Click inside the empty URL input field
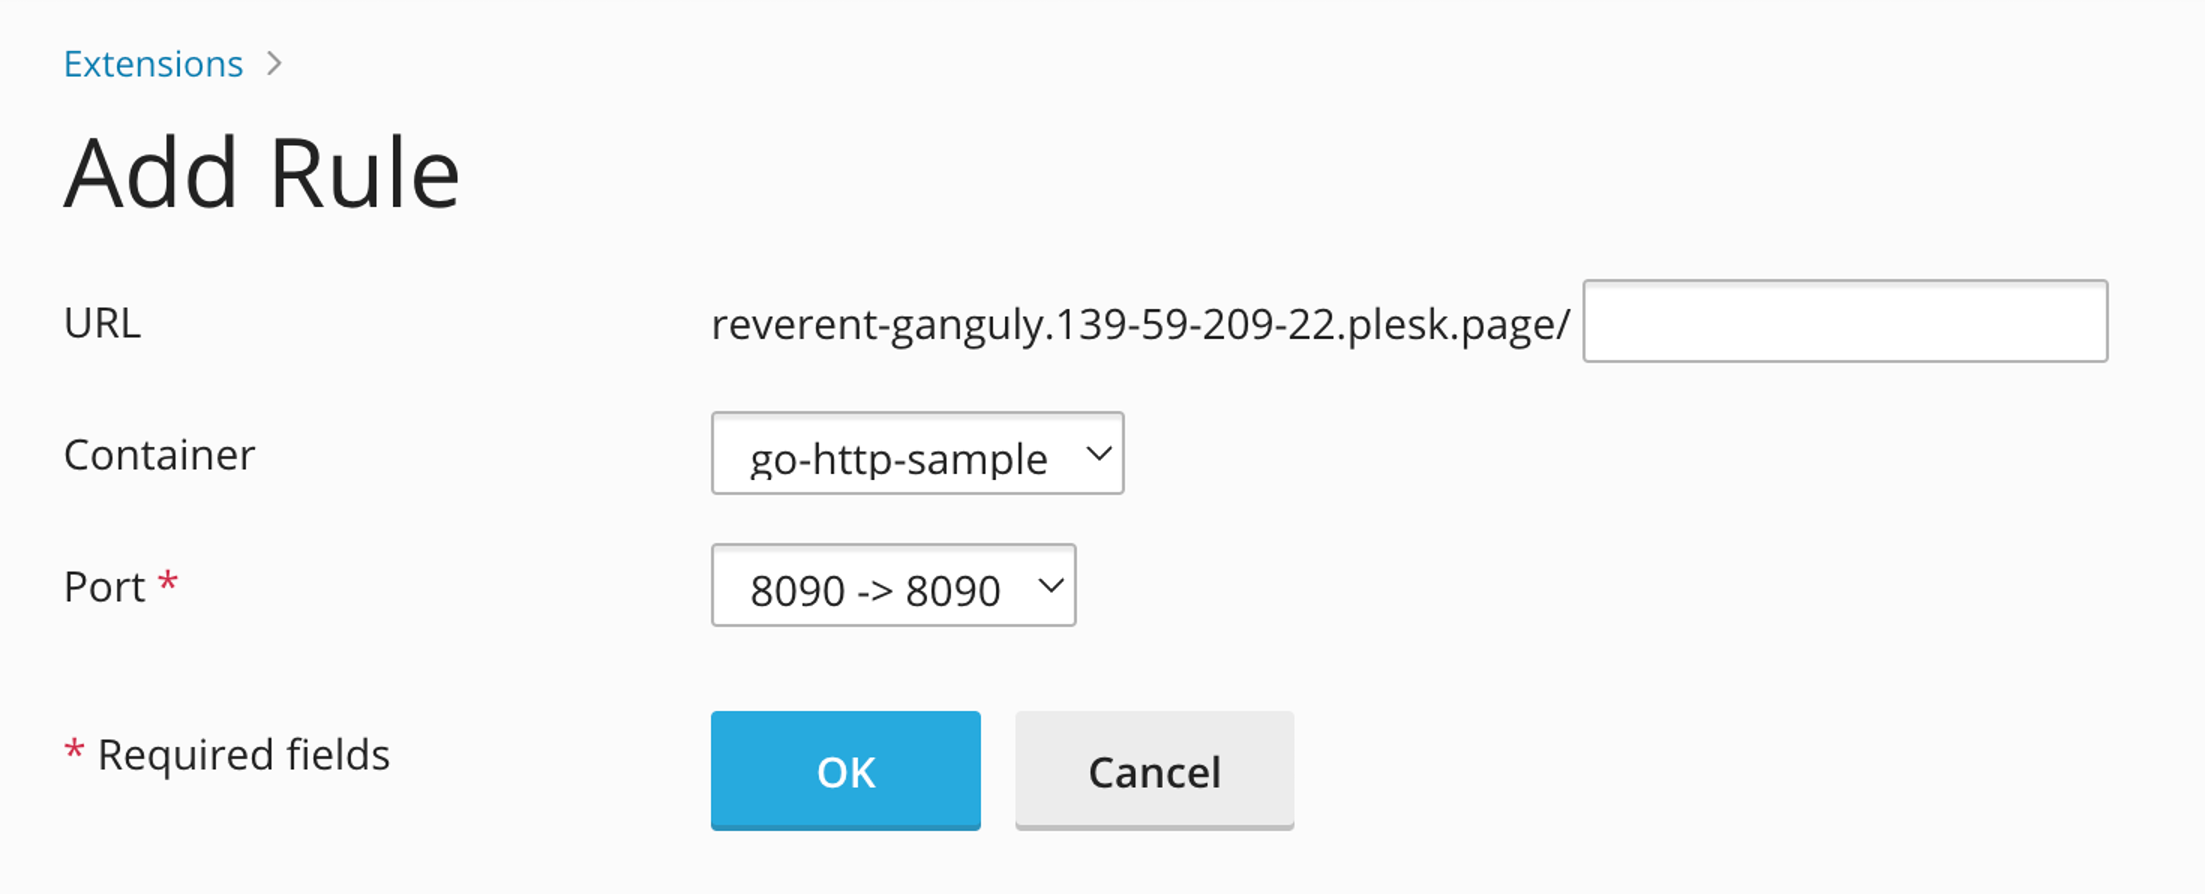Image resolution: width=2206 pixels, height=894 pixels. coord(1843,321)
